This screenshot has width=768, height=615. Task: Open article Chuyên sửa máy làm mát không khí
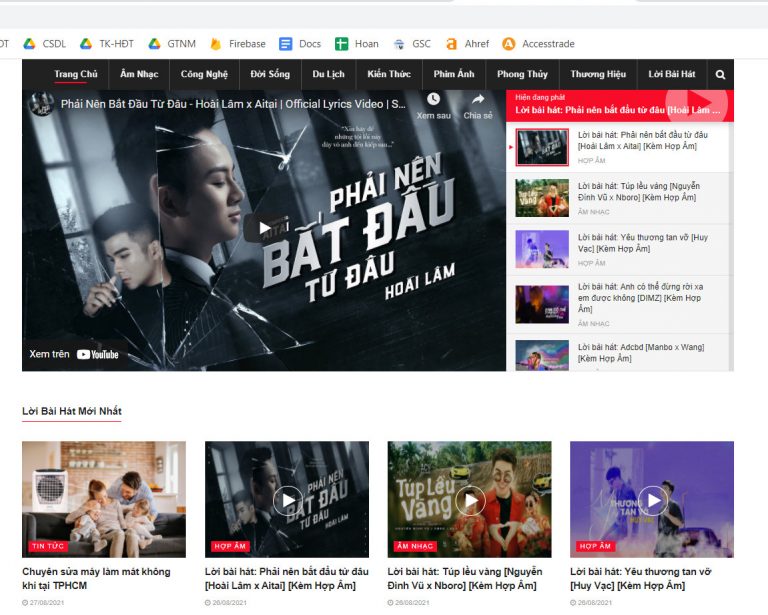tap(96, 578)
